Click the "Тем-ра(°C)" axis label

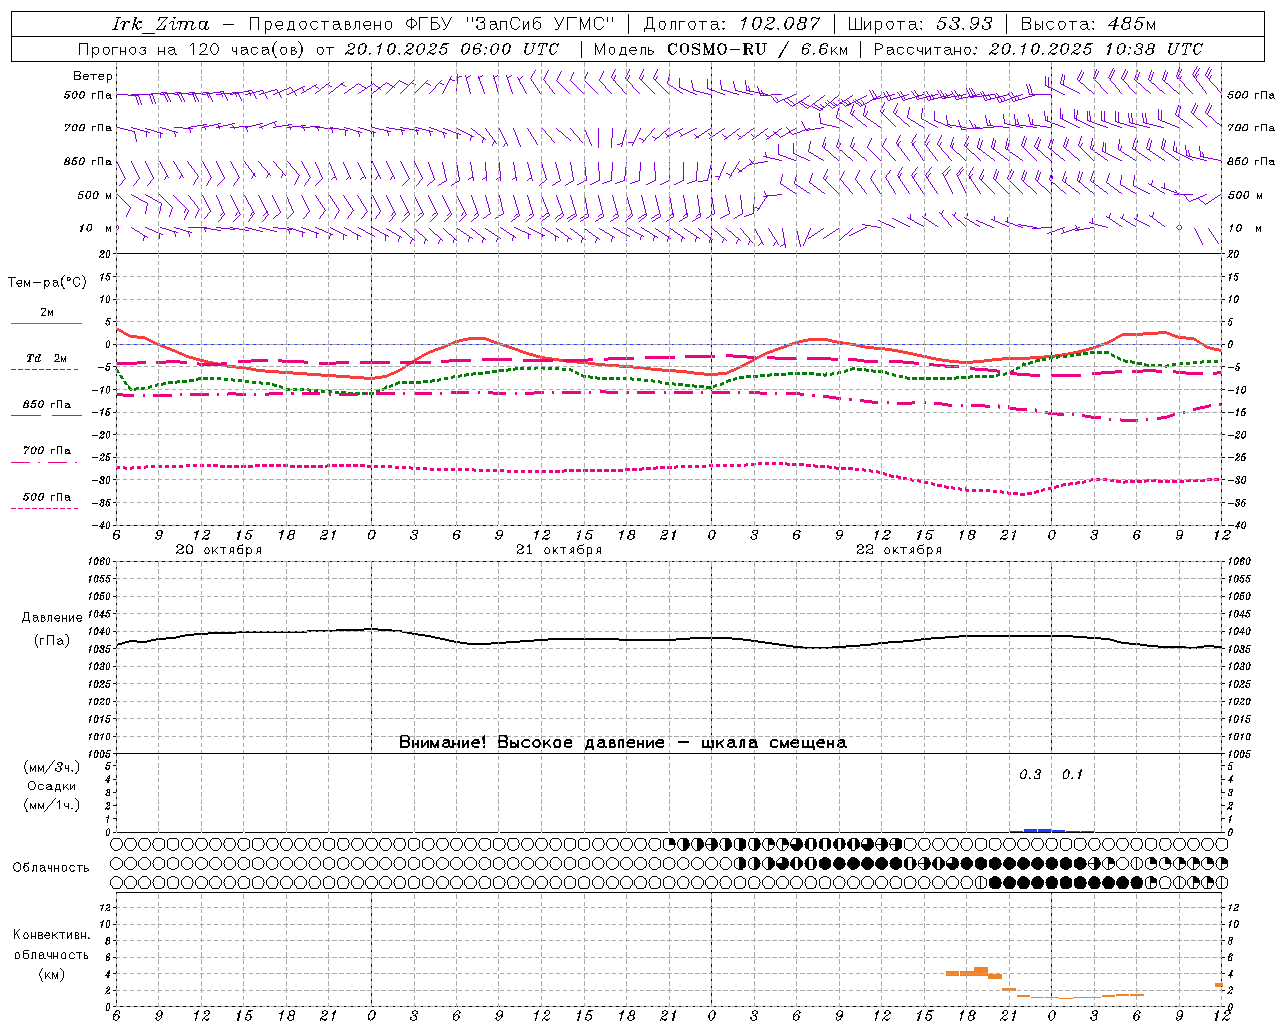(x=47, y=283)
